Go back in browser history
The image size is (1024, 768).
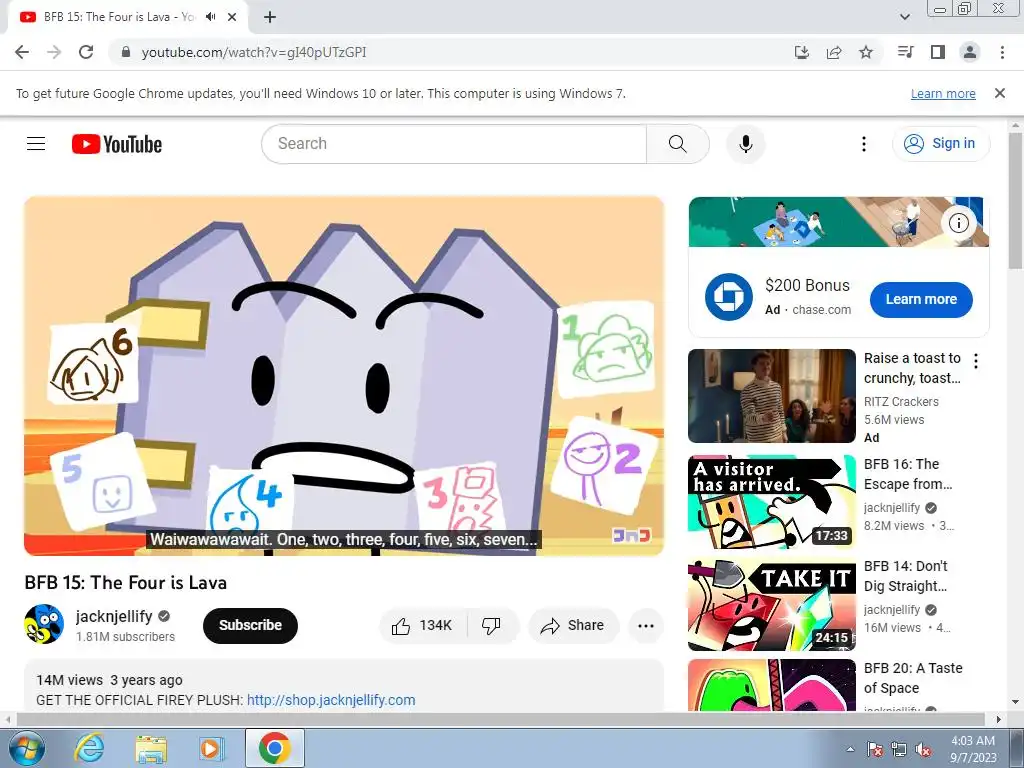(22, 52)
